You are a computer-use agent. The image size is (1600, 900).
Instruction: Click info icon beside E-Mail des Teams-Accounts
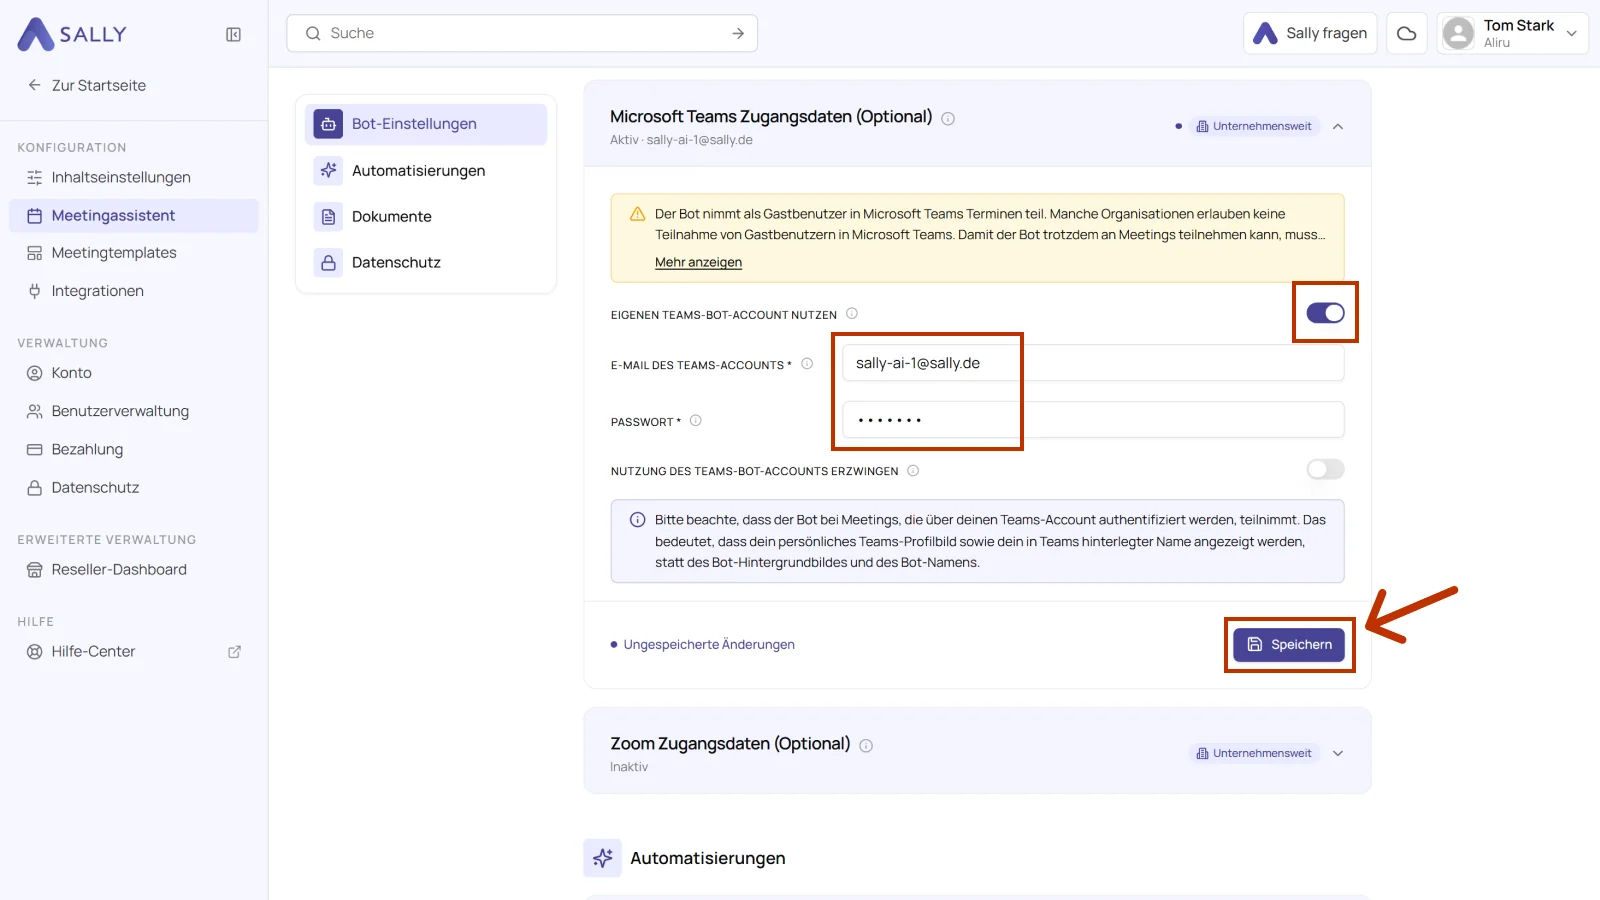click(x=807, y=364)
